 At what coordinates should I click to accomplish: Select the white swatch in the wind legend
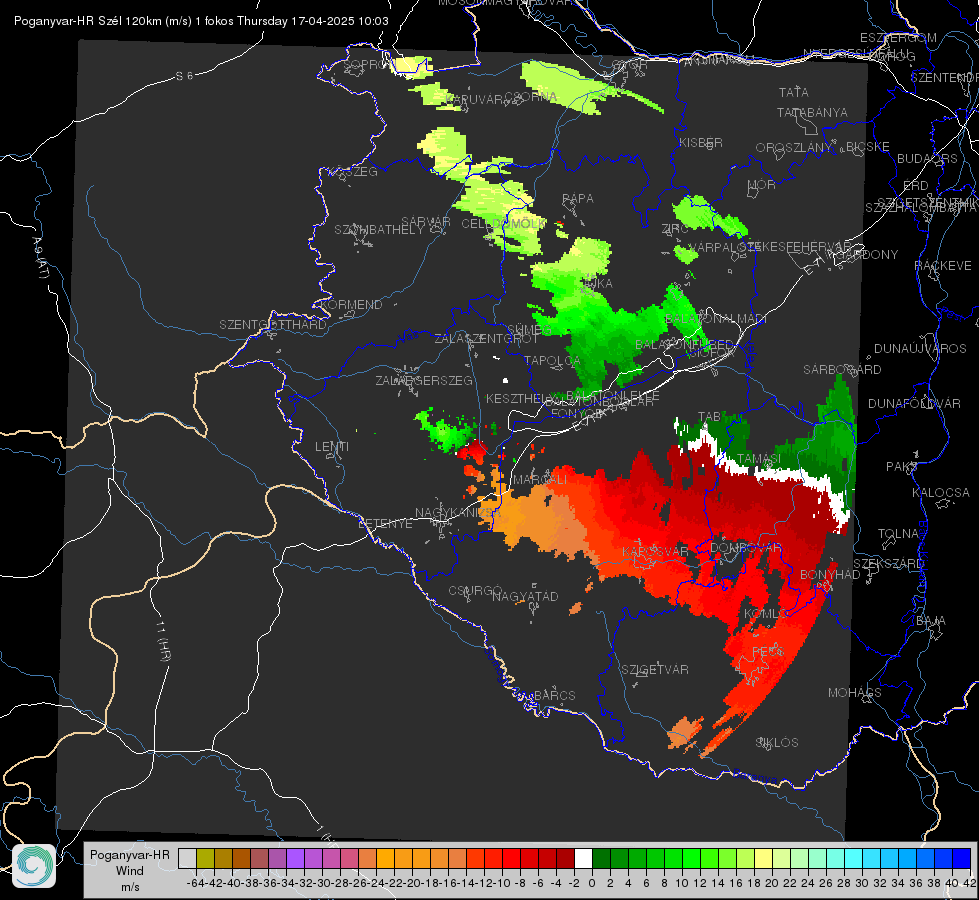click(583, 858)
